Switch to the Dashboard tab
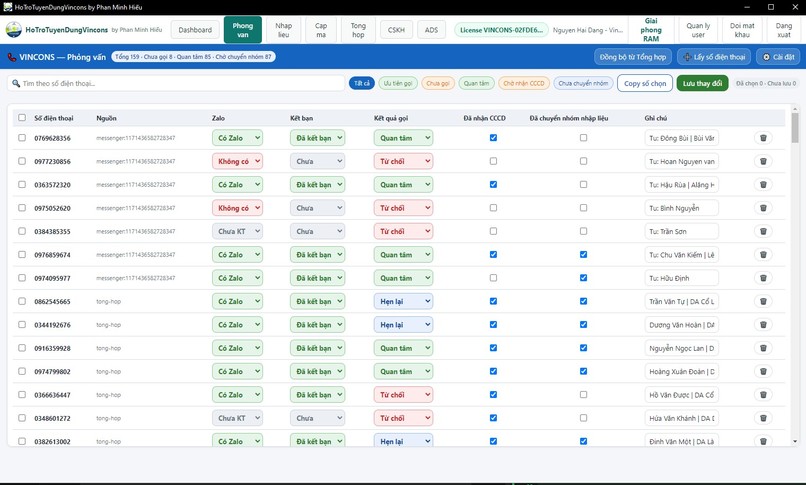806x485 pixels. (x=195, y=30)
